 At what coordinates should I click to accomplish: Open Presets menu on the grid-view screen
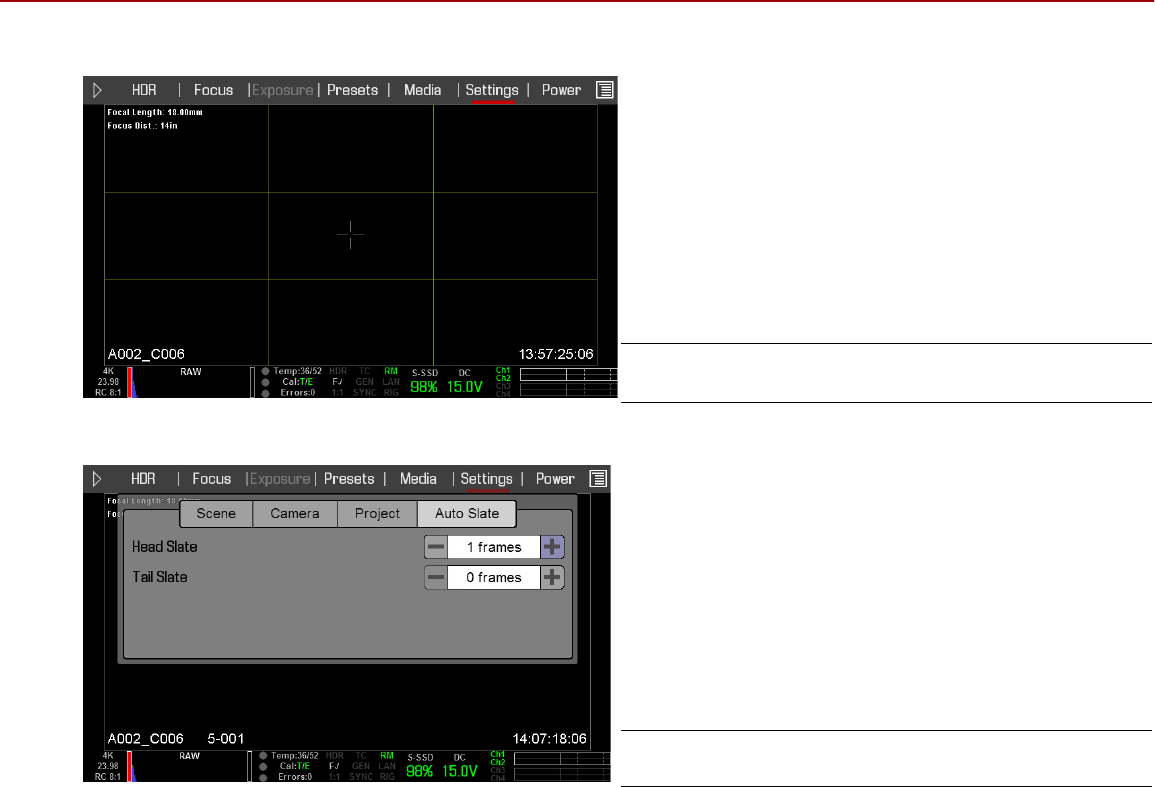353,90
